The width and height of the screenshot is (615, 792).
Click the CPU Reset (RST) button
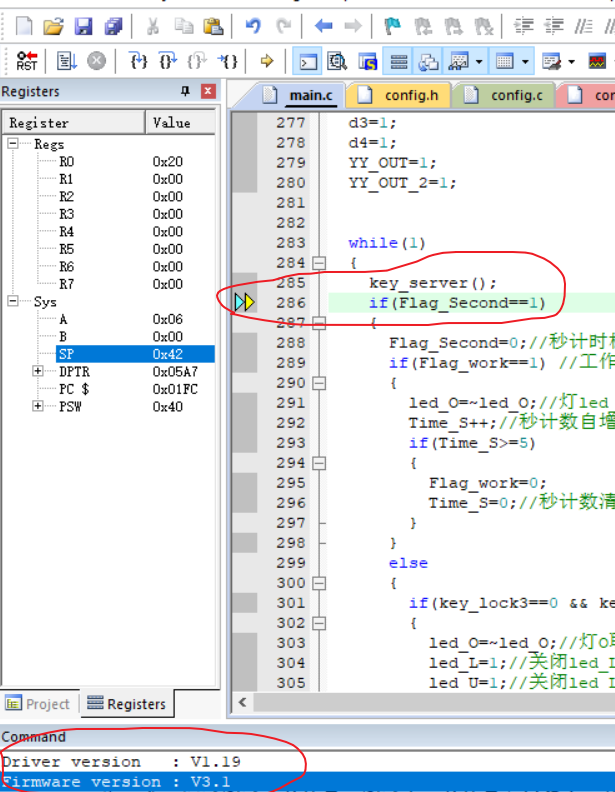point(27,61)
